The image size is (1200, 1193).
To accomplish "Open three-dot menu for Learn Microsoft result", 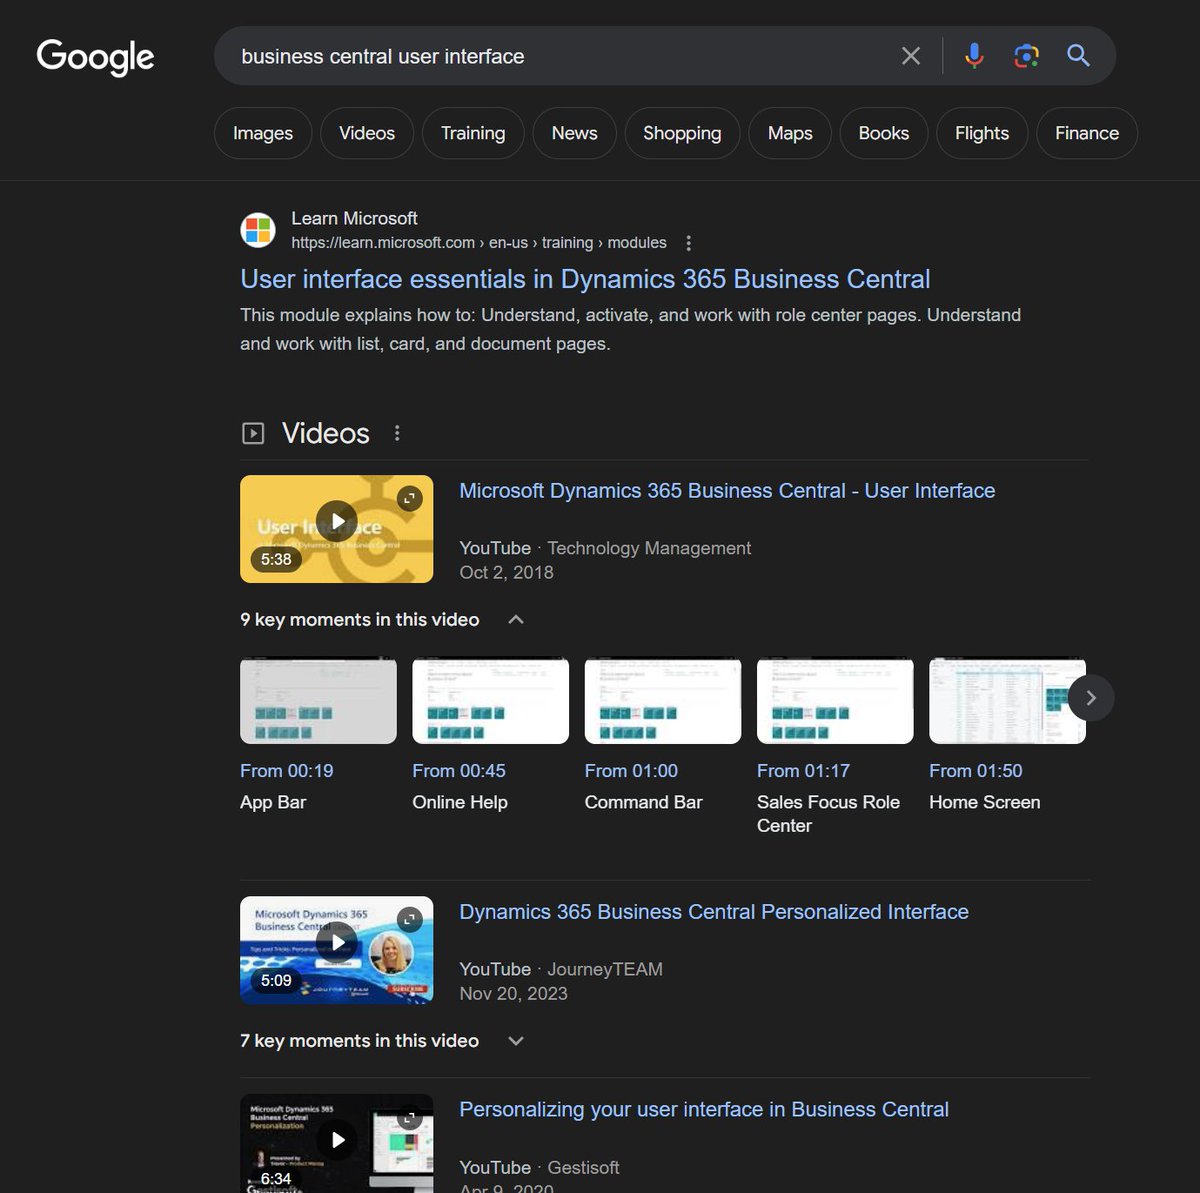I will (x=688, y=243).
